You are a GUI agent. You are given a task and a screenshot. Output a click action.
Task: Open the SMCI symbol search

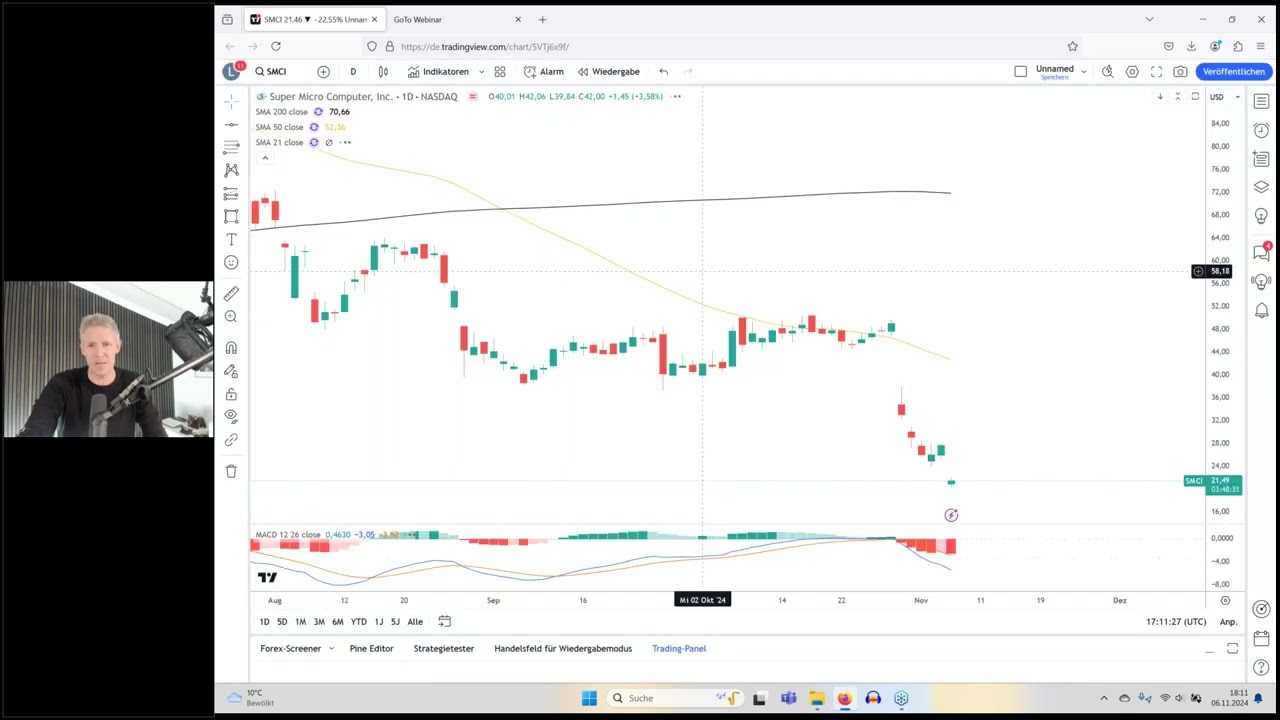tap(271, 72)
